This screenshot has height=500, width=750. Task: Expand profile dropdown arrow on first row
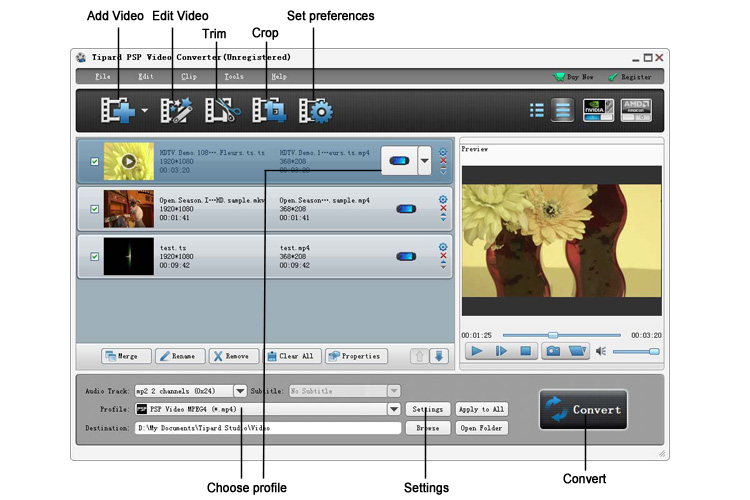[425, 161]
